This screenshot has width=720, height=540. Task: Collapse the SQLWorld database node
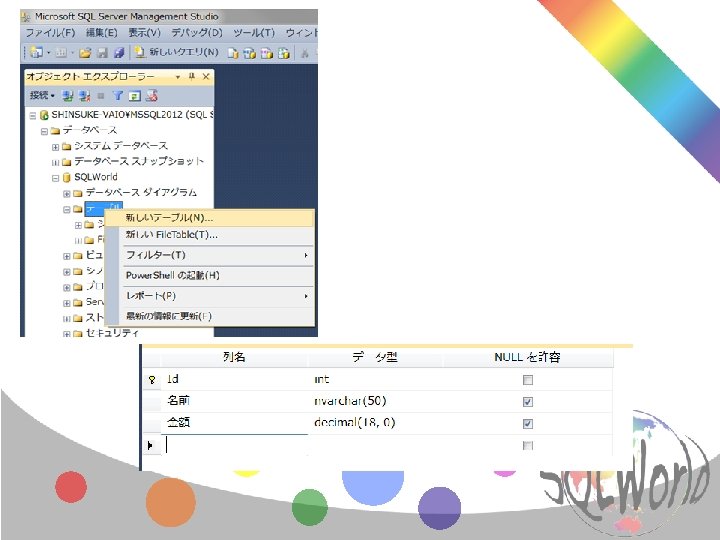55,178
